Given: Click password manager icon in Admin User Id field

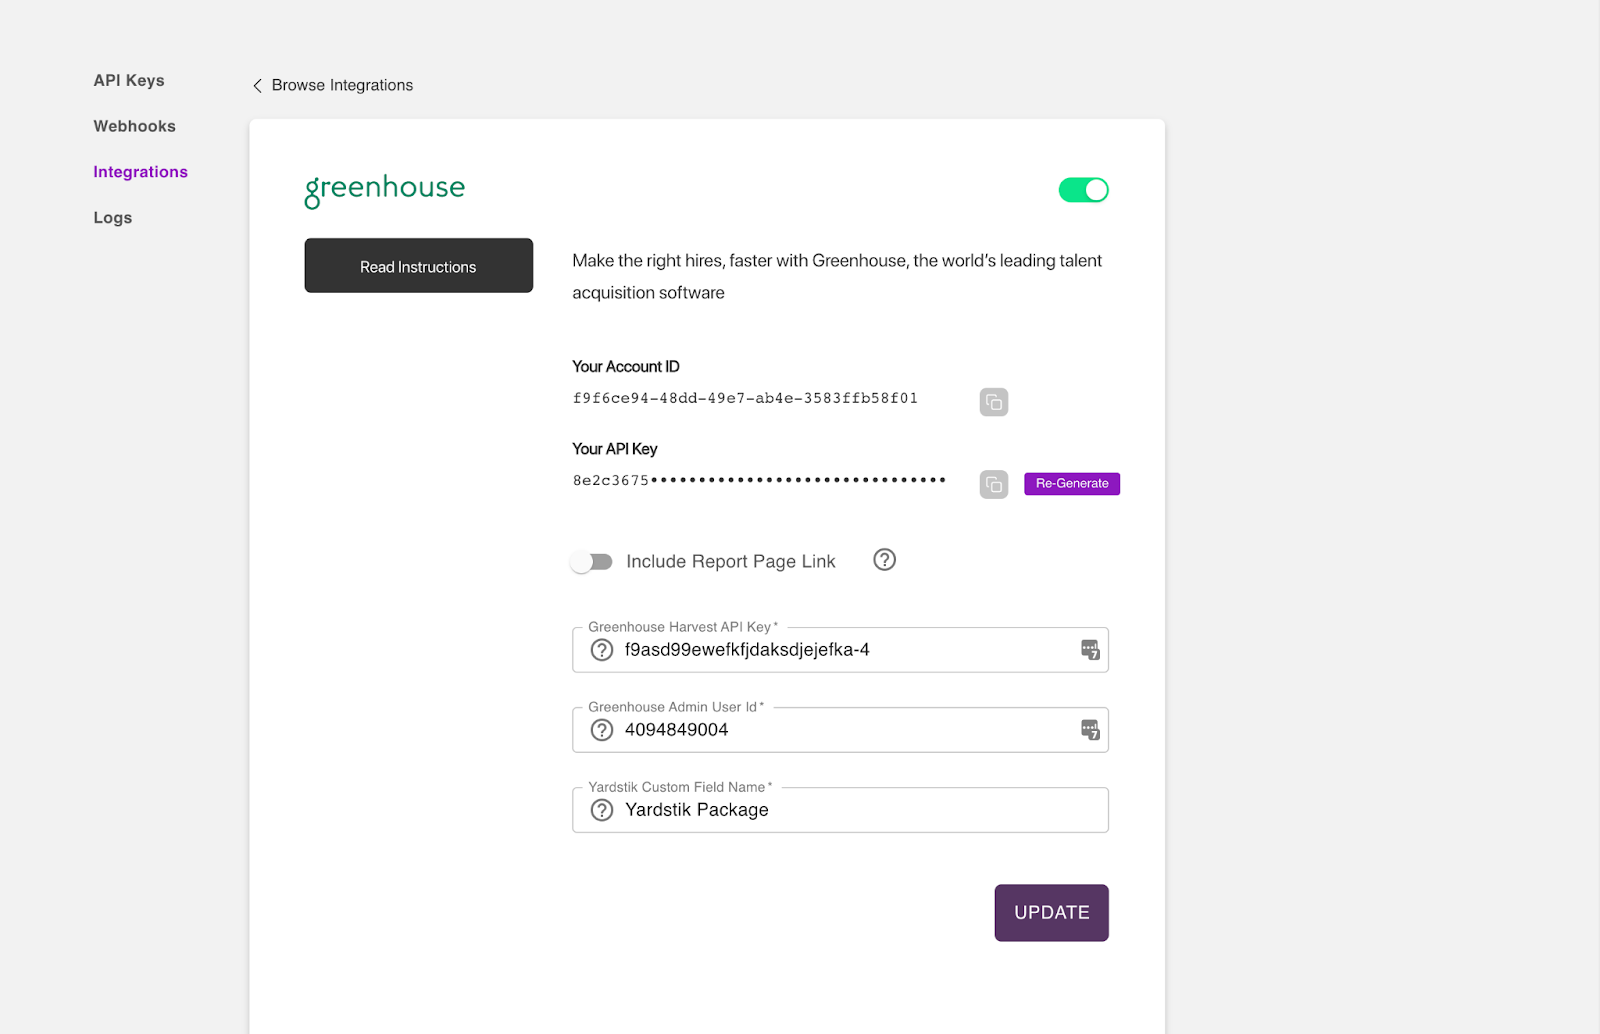Looking at the screenshot, I should (1090, 730).
